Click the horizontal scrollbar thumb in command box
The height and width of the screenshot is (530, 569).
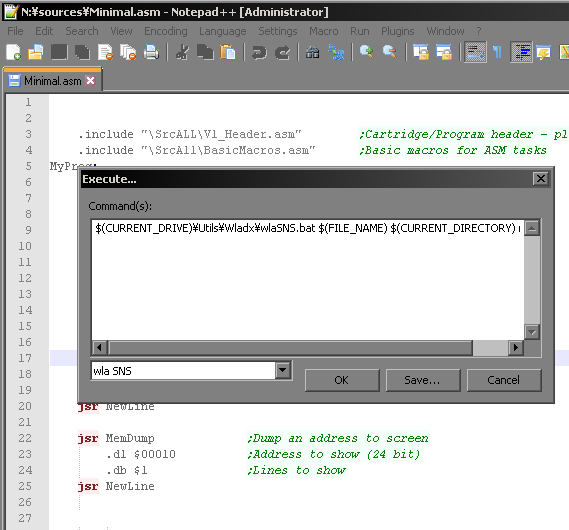click(x=290, y=348)
